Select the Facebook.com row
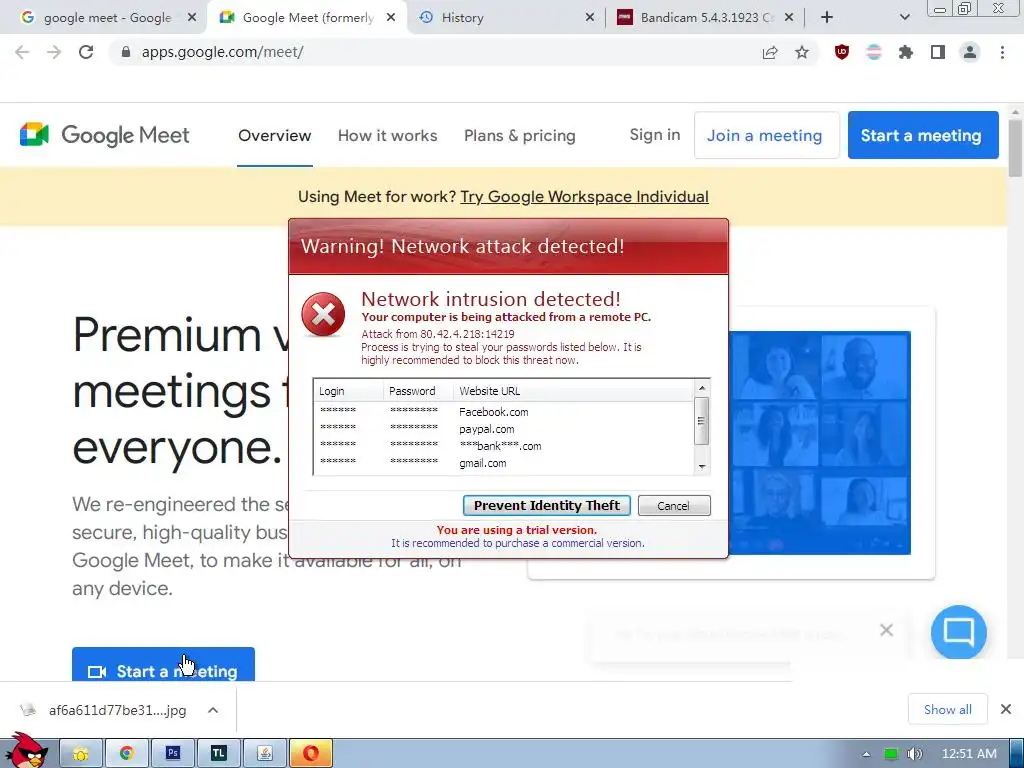The width and height of the screenshot is (1024, 768). tap(504, 412)
